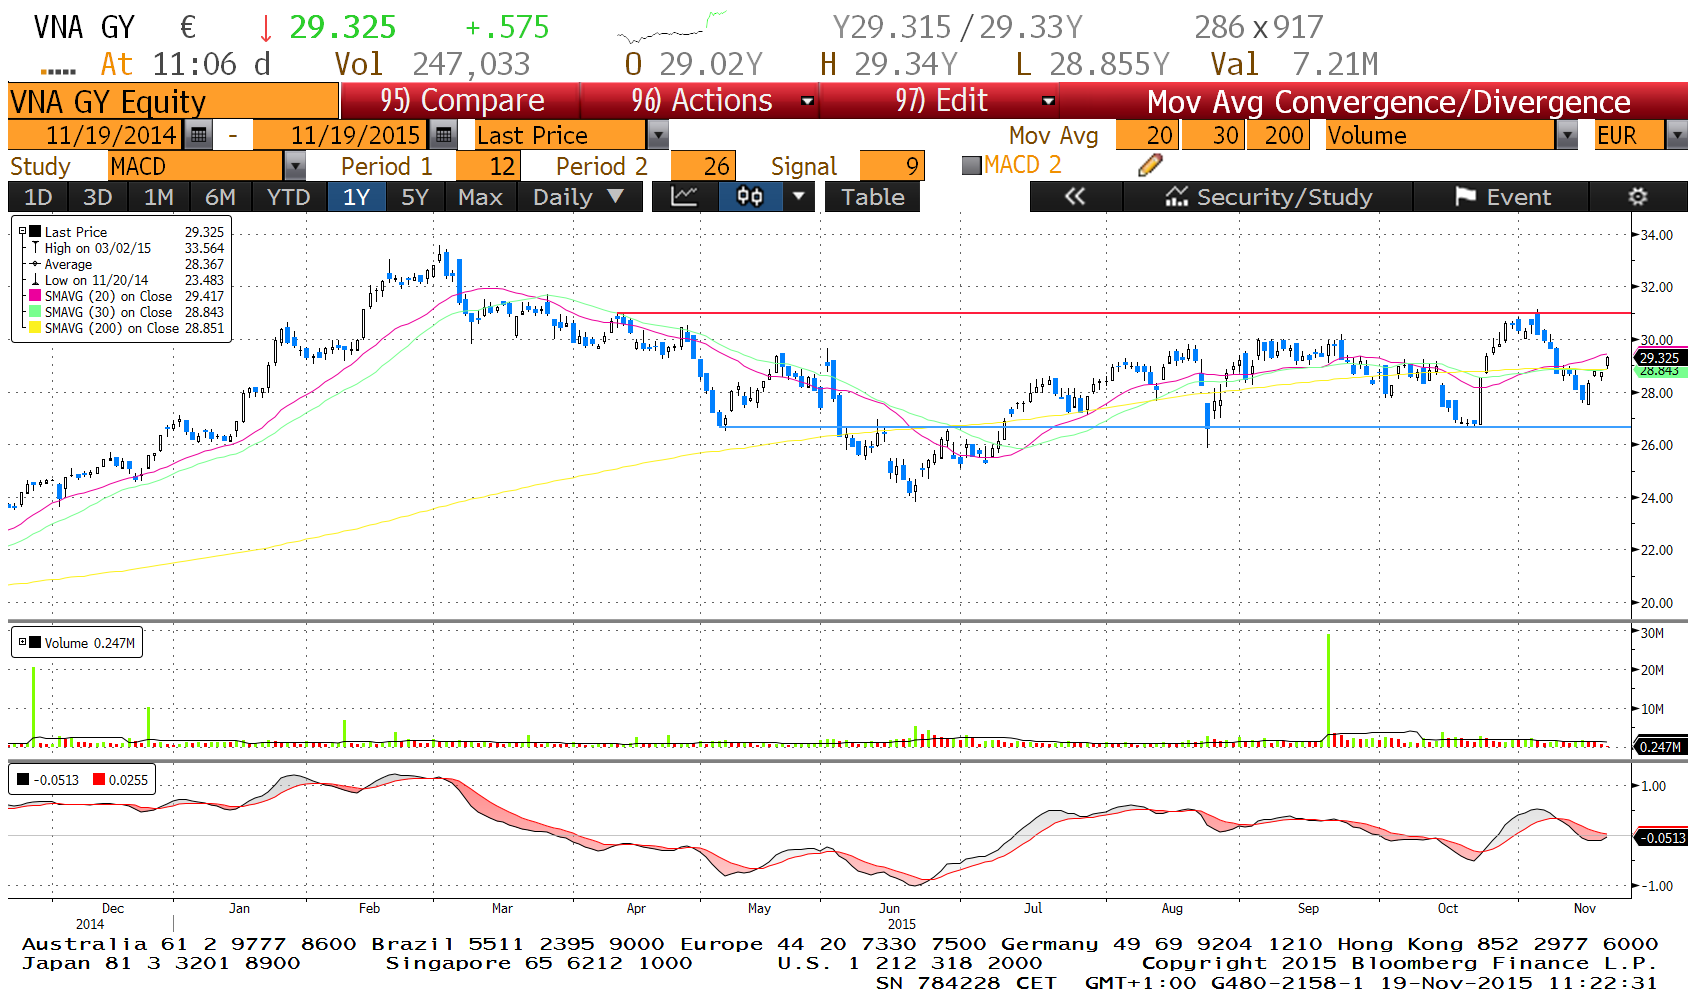Click the "Average" legend row

tap(128, 264)
